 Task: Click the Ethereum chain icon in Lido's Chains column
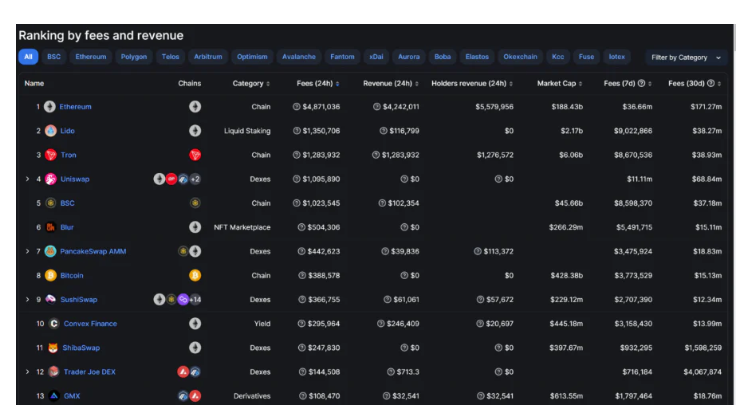[x=195, y=131]
